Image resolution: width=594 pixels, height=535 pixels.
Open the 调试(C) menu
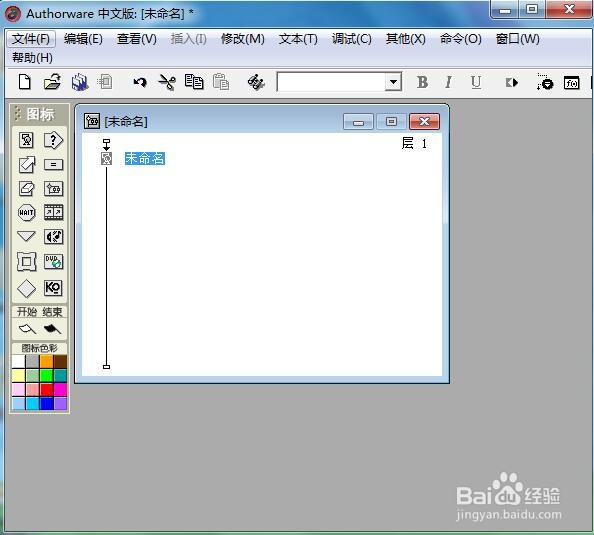click(352, 39)
